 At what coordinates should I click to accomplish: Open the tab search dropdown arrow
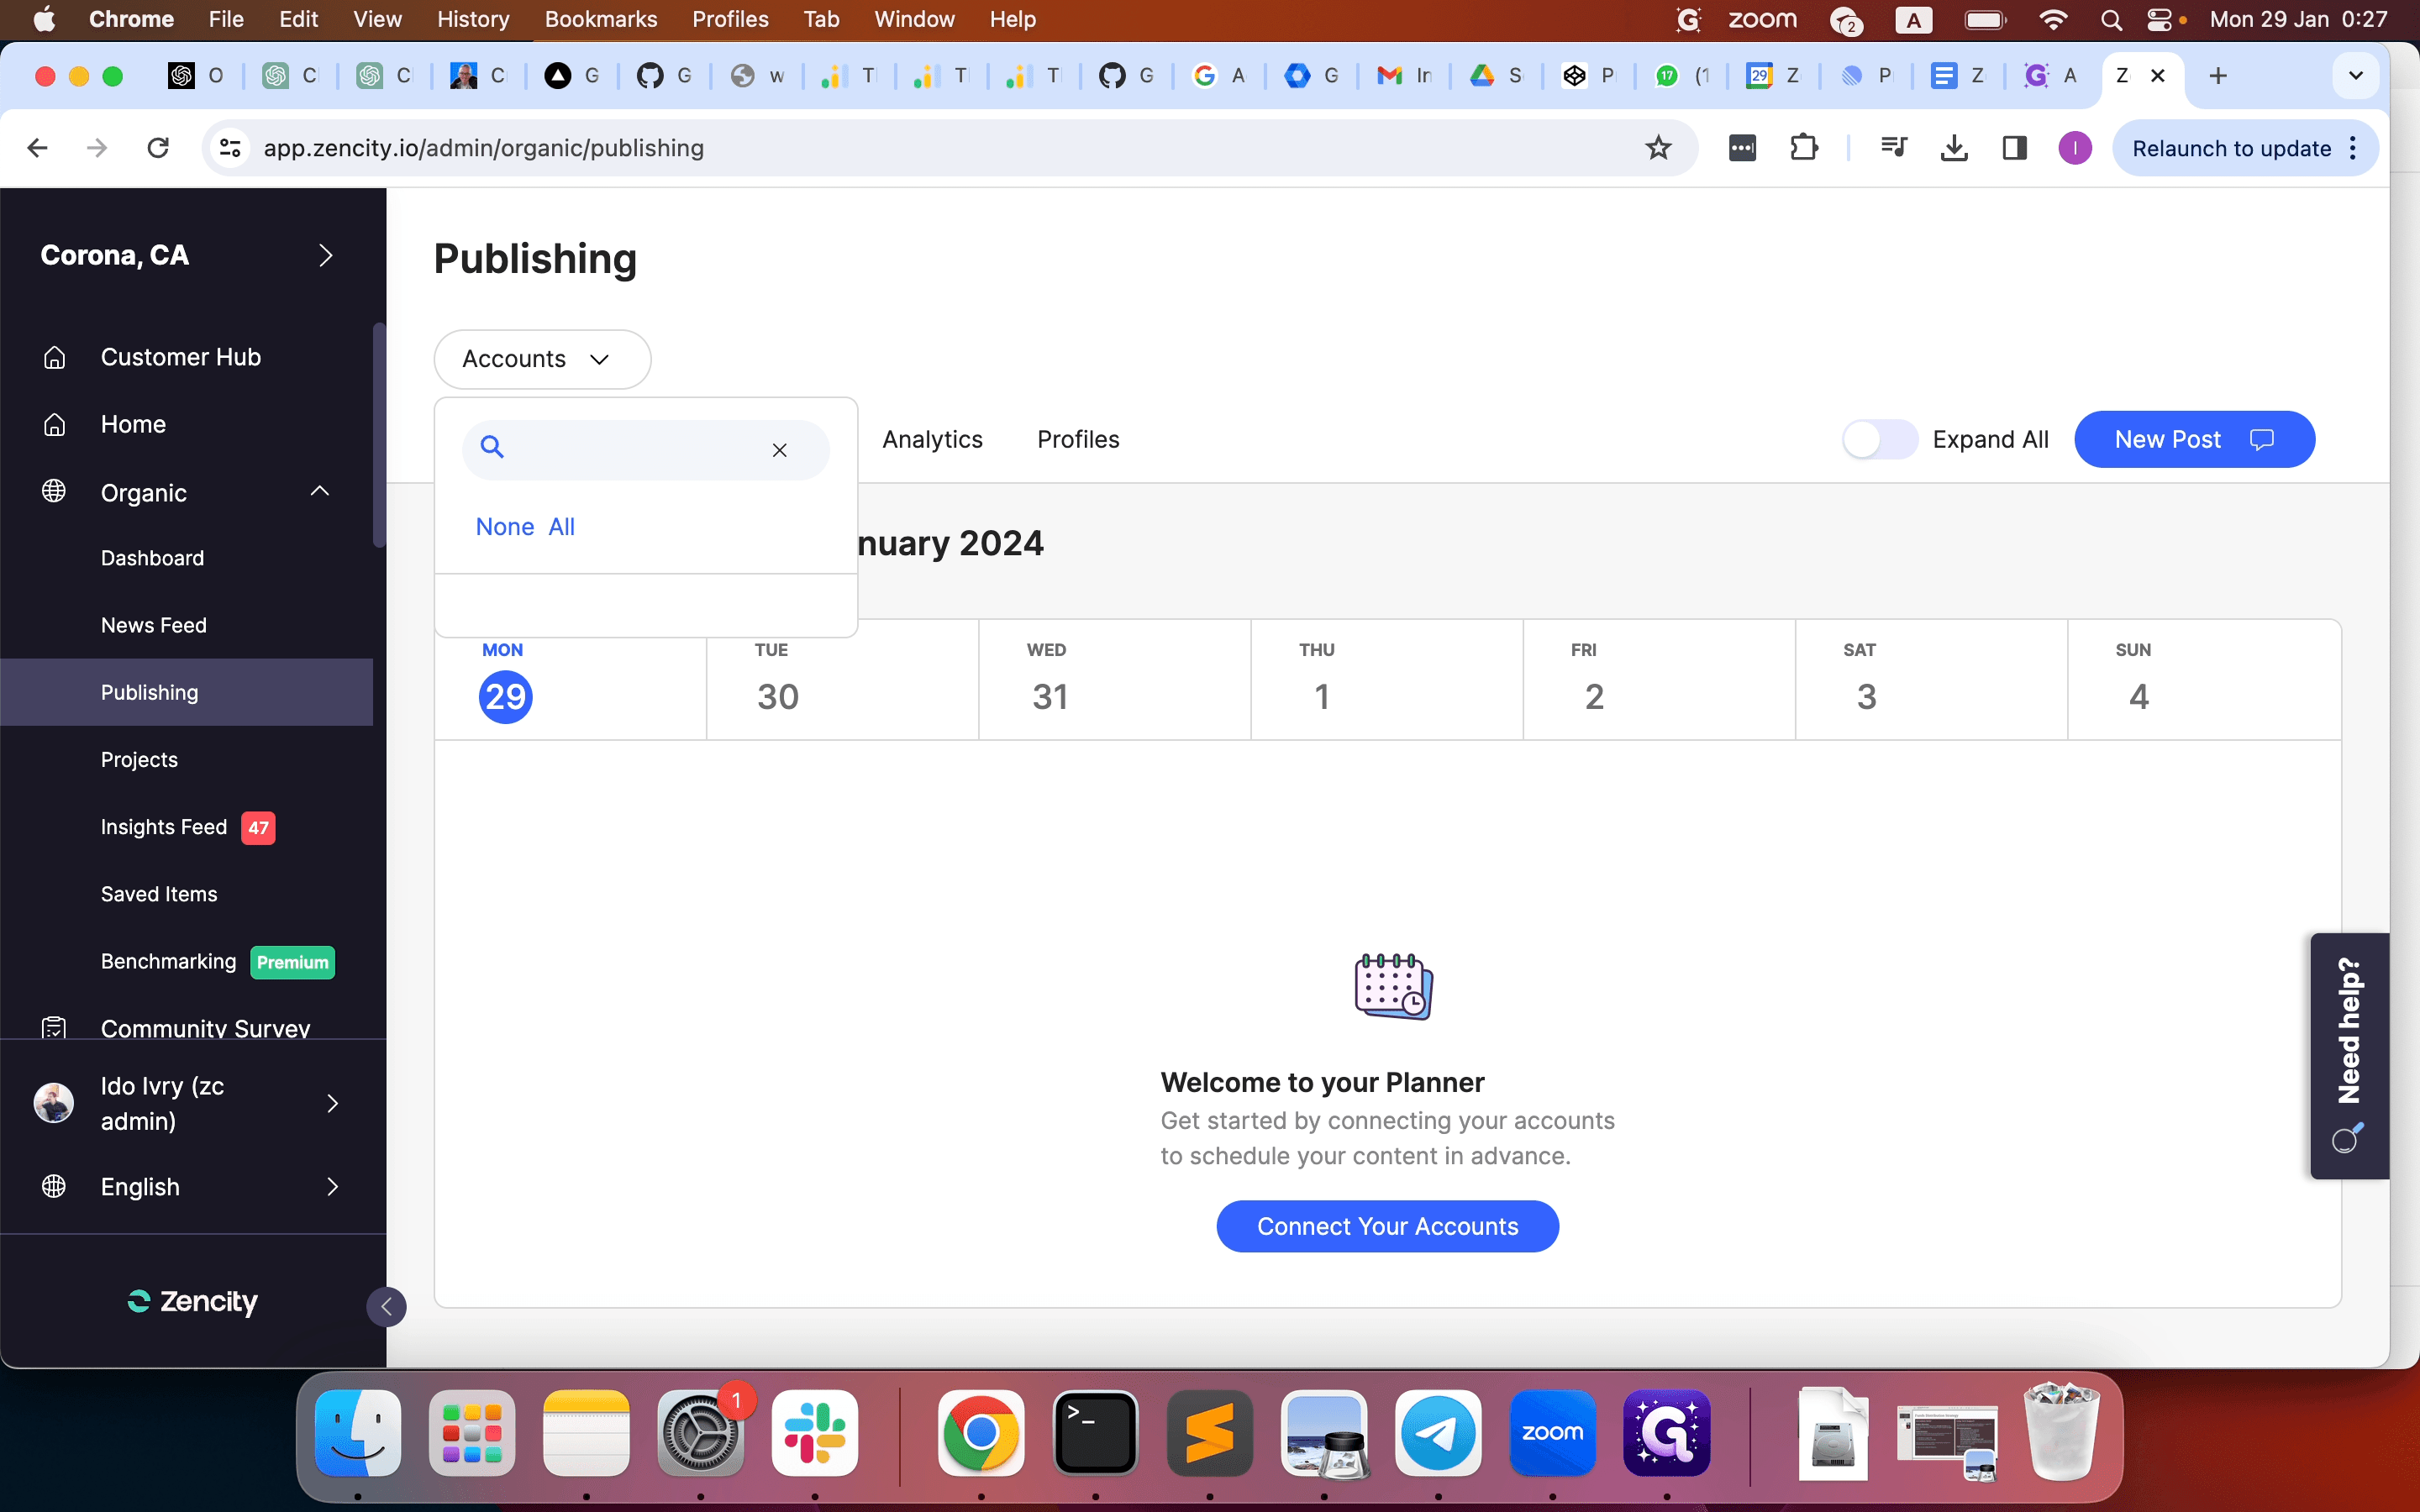tap(2355, 76)
